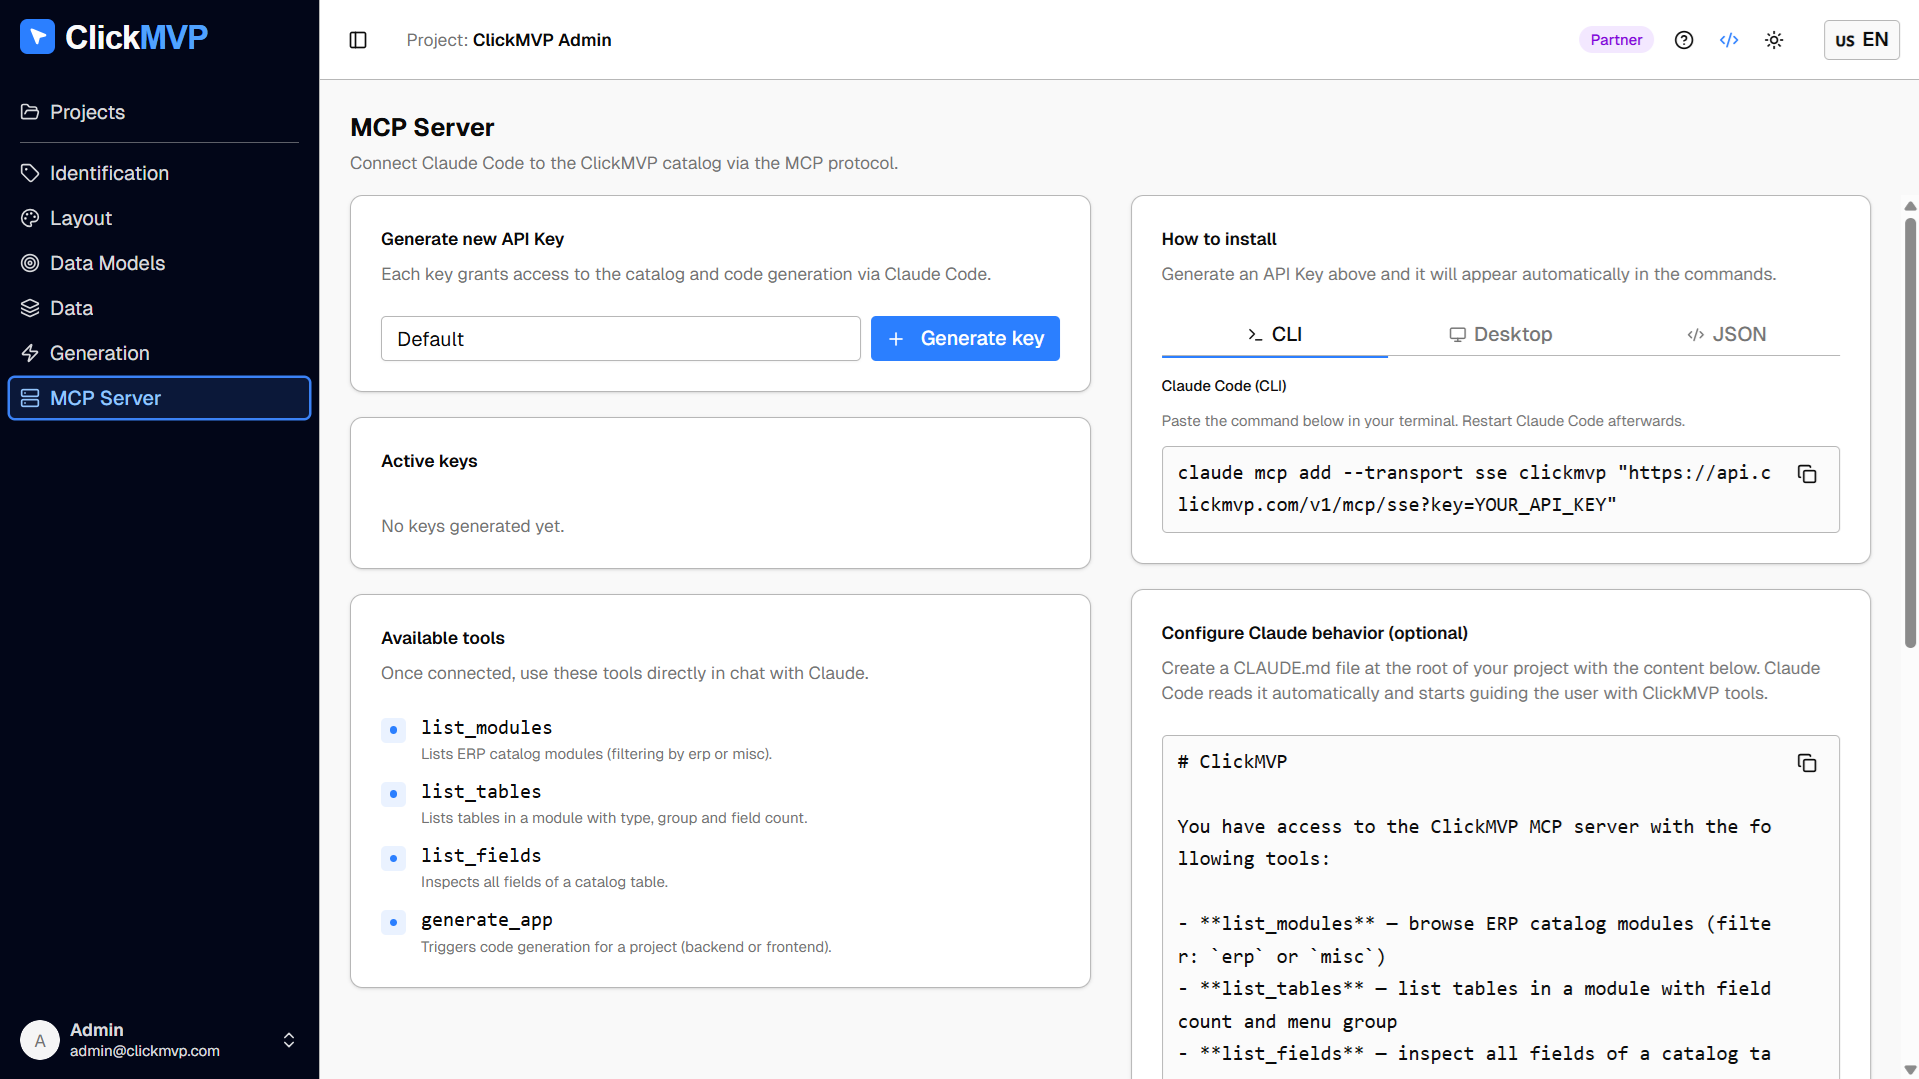This screenshot has height=1079, width=1919.
Task: Click the code brackets icon in header
Action: tap(1729, 40)
